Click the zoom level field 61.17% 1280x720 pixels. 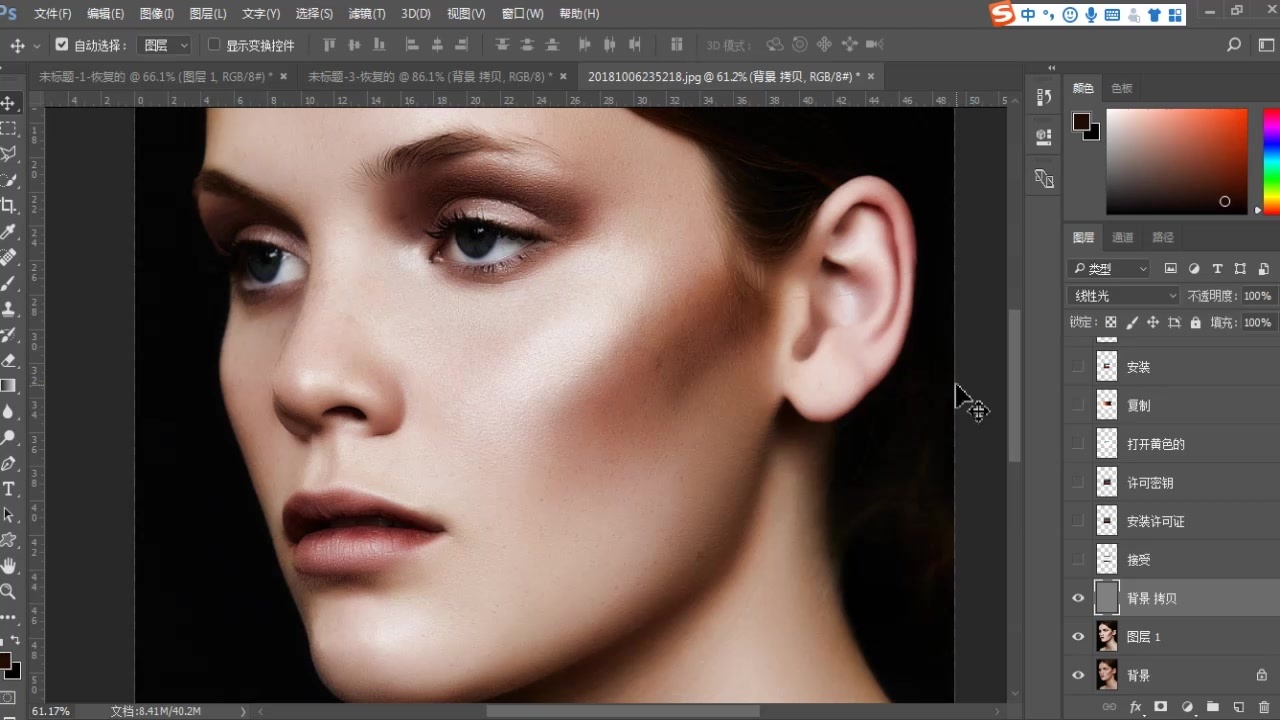(51, 711)
